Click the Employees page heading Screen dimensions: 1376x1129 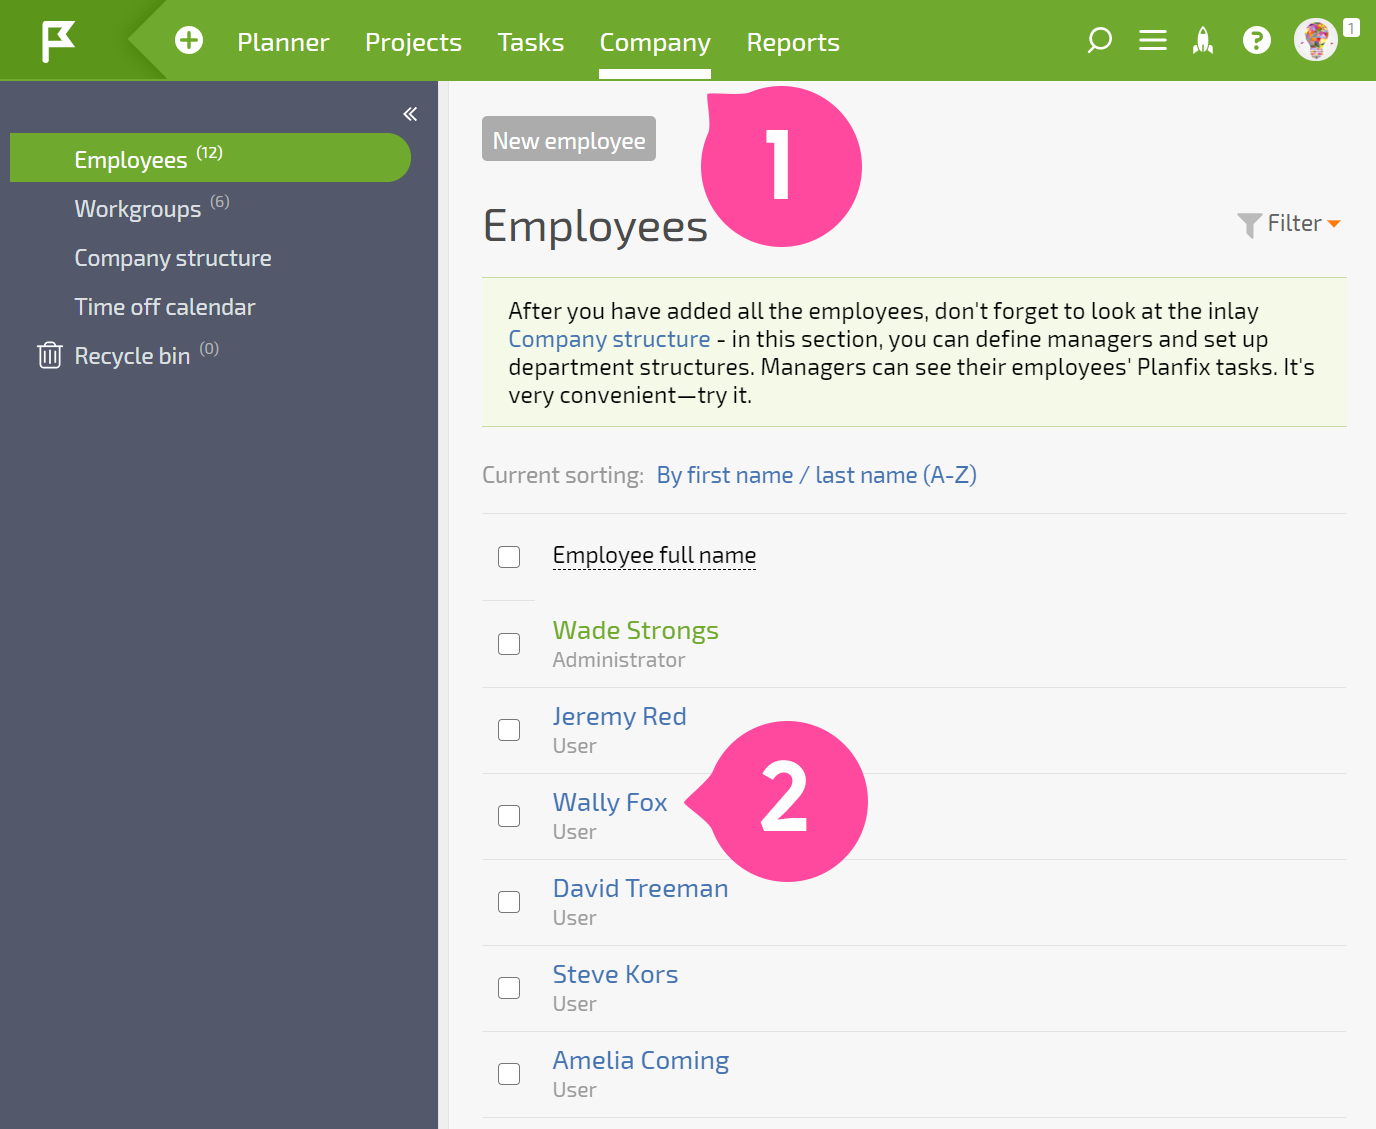[595, 228]
